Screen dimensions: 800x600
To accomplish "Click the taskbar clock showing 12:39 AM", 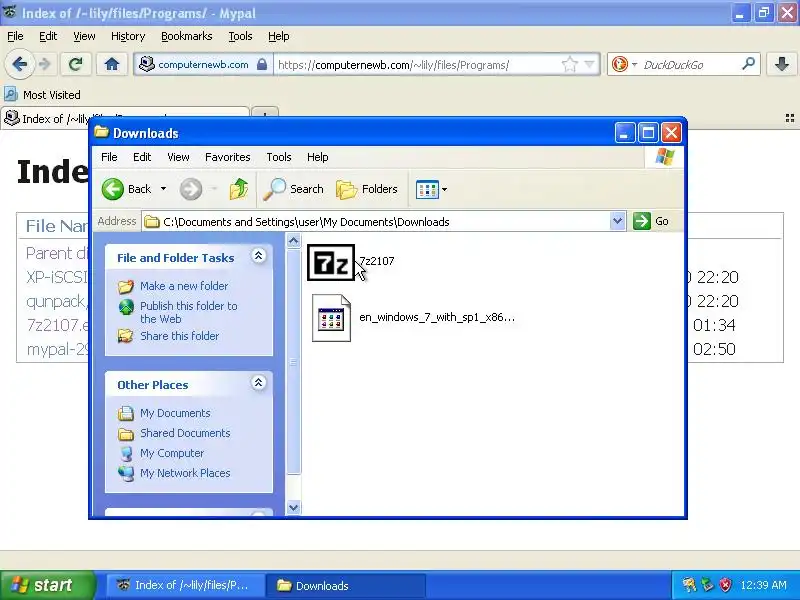I will coord(763,585).
